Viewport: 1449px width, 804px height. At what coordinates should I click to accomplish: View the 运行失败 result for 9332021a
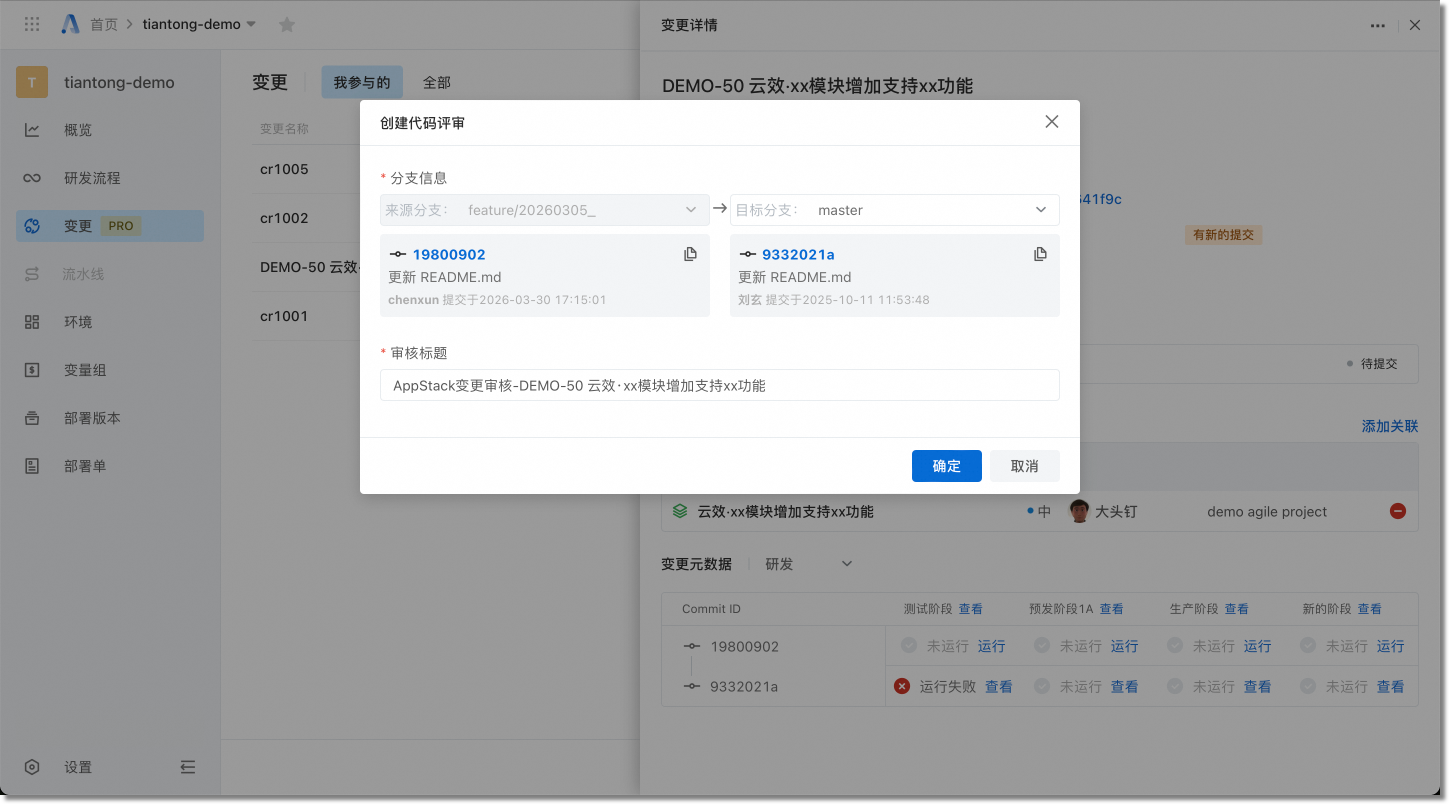(999, 687)
